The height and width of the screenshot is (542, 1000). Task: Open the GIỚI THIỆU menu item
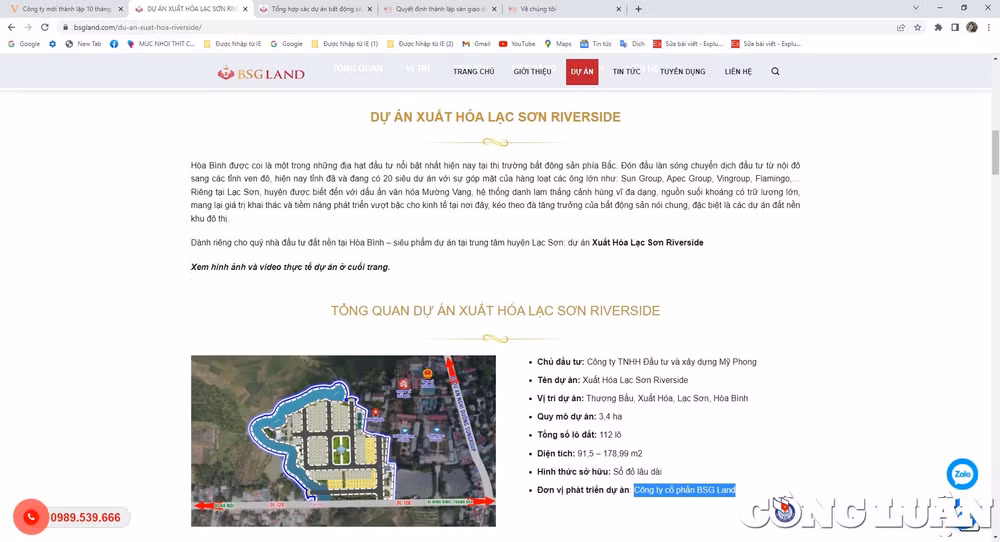tap(532, 71)
